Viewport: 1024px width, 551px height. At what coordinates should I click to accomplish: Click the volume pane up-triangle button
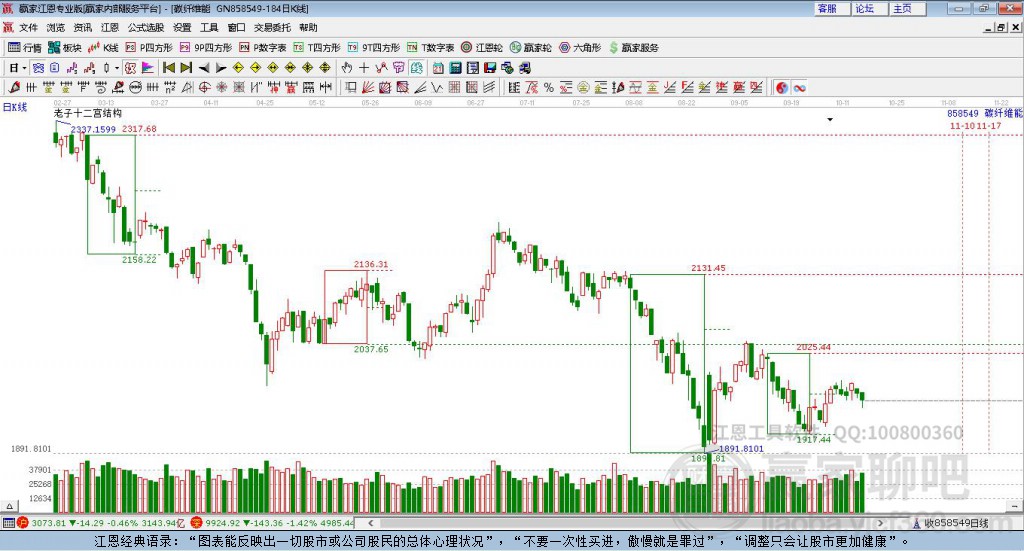point(9,506)
